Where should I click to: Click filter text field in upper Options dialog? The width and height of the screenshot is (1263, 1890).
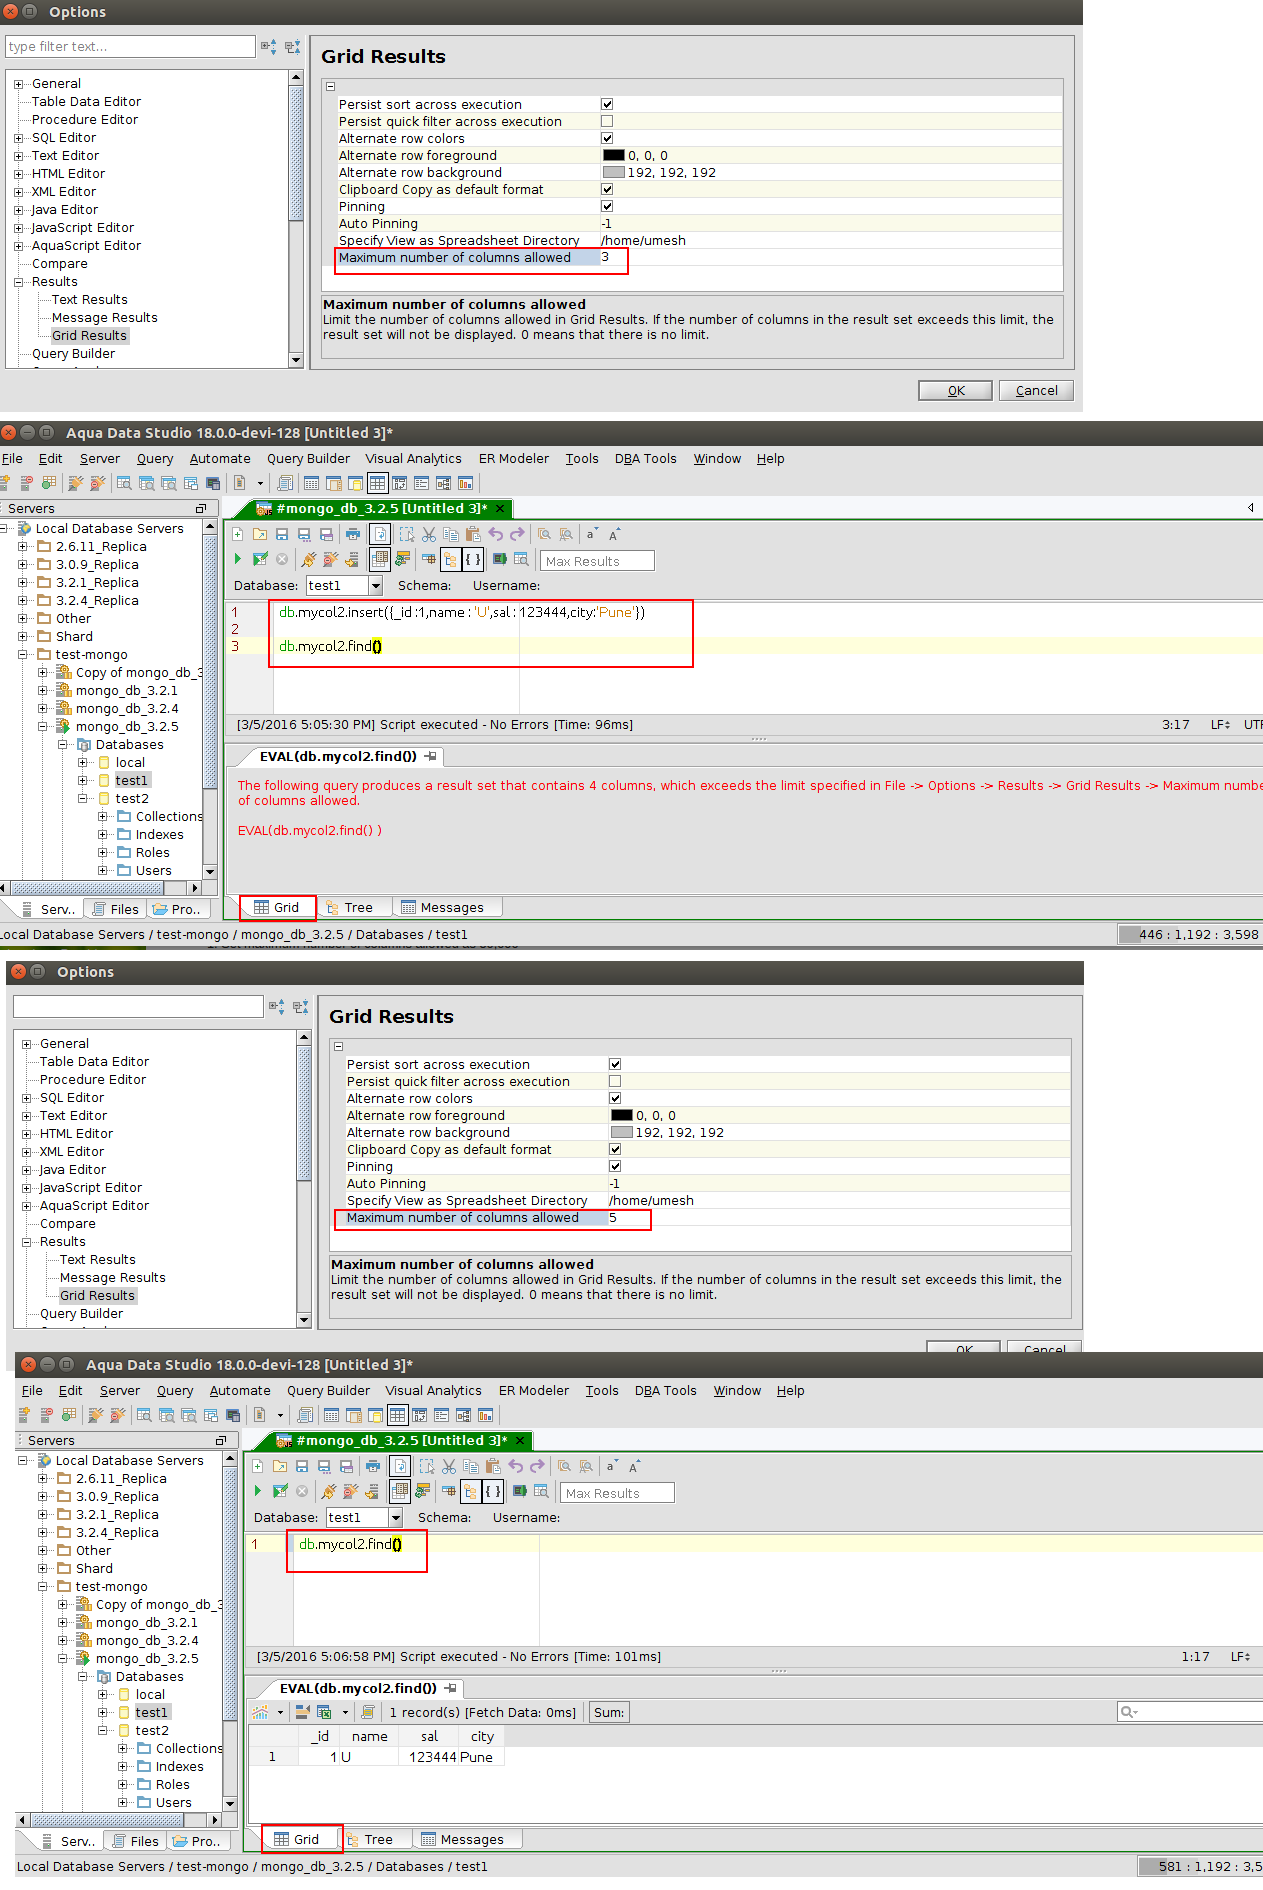pyautogui.click(x=130, y=47)
